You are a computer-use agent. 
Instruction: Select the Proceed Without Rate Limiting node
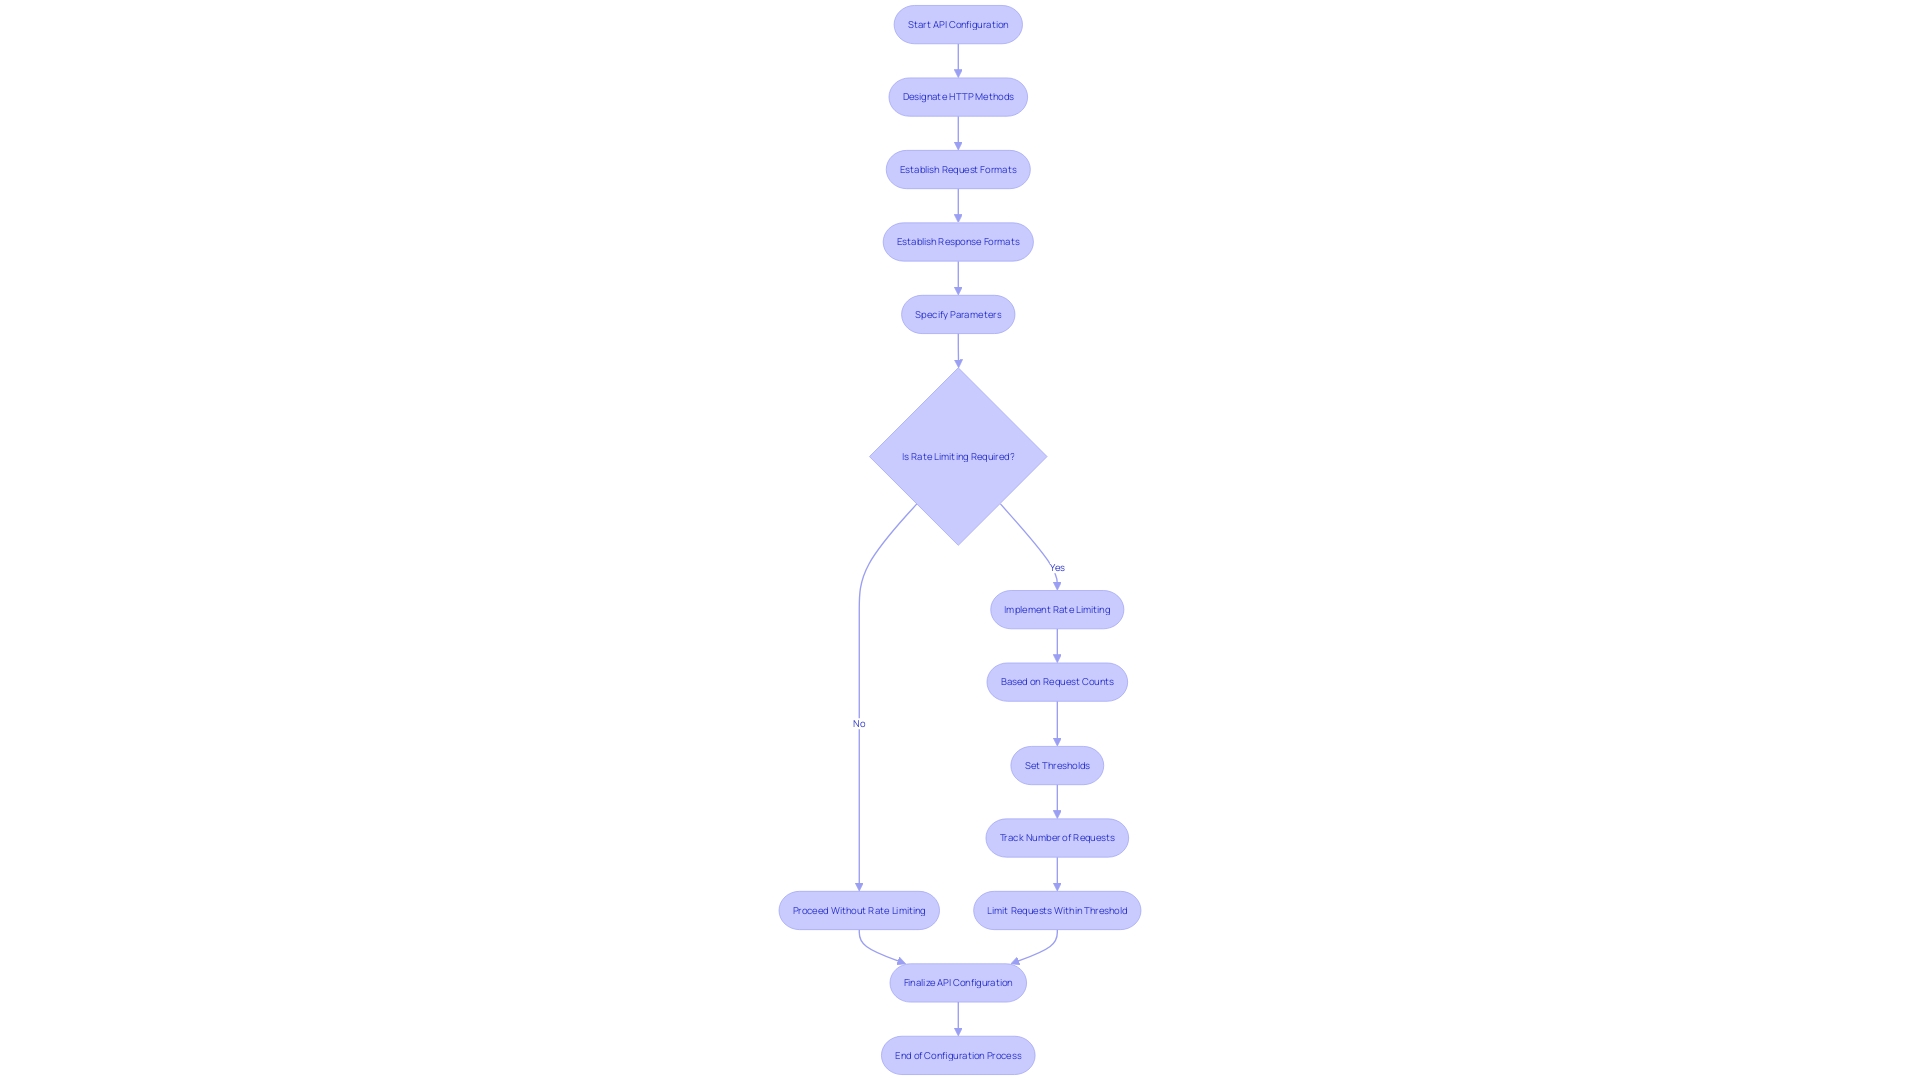(x=858, y=910)
